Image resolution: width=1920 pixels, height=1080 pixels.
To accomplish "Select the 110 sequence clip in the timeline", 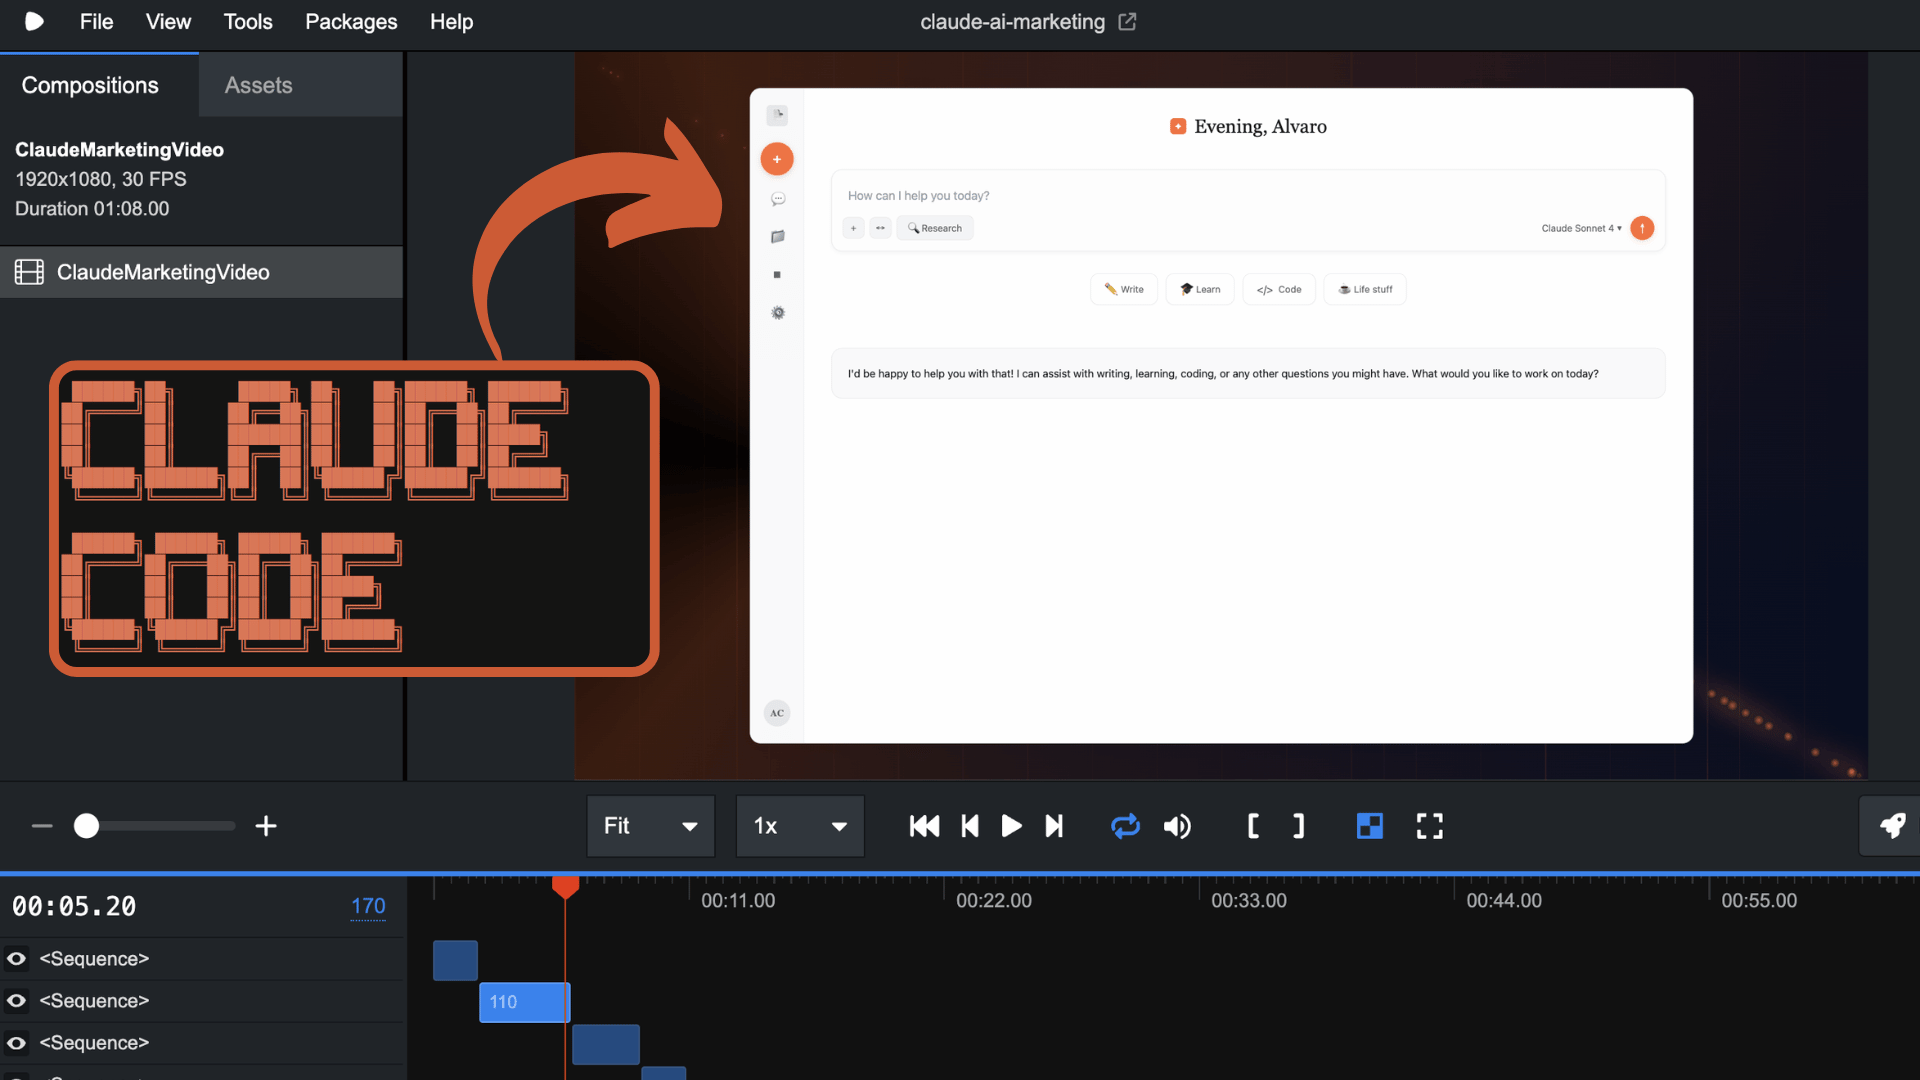I will (x=523, y=1002).
